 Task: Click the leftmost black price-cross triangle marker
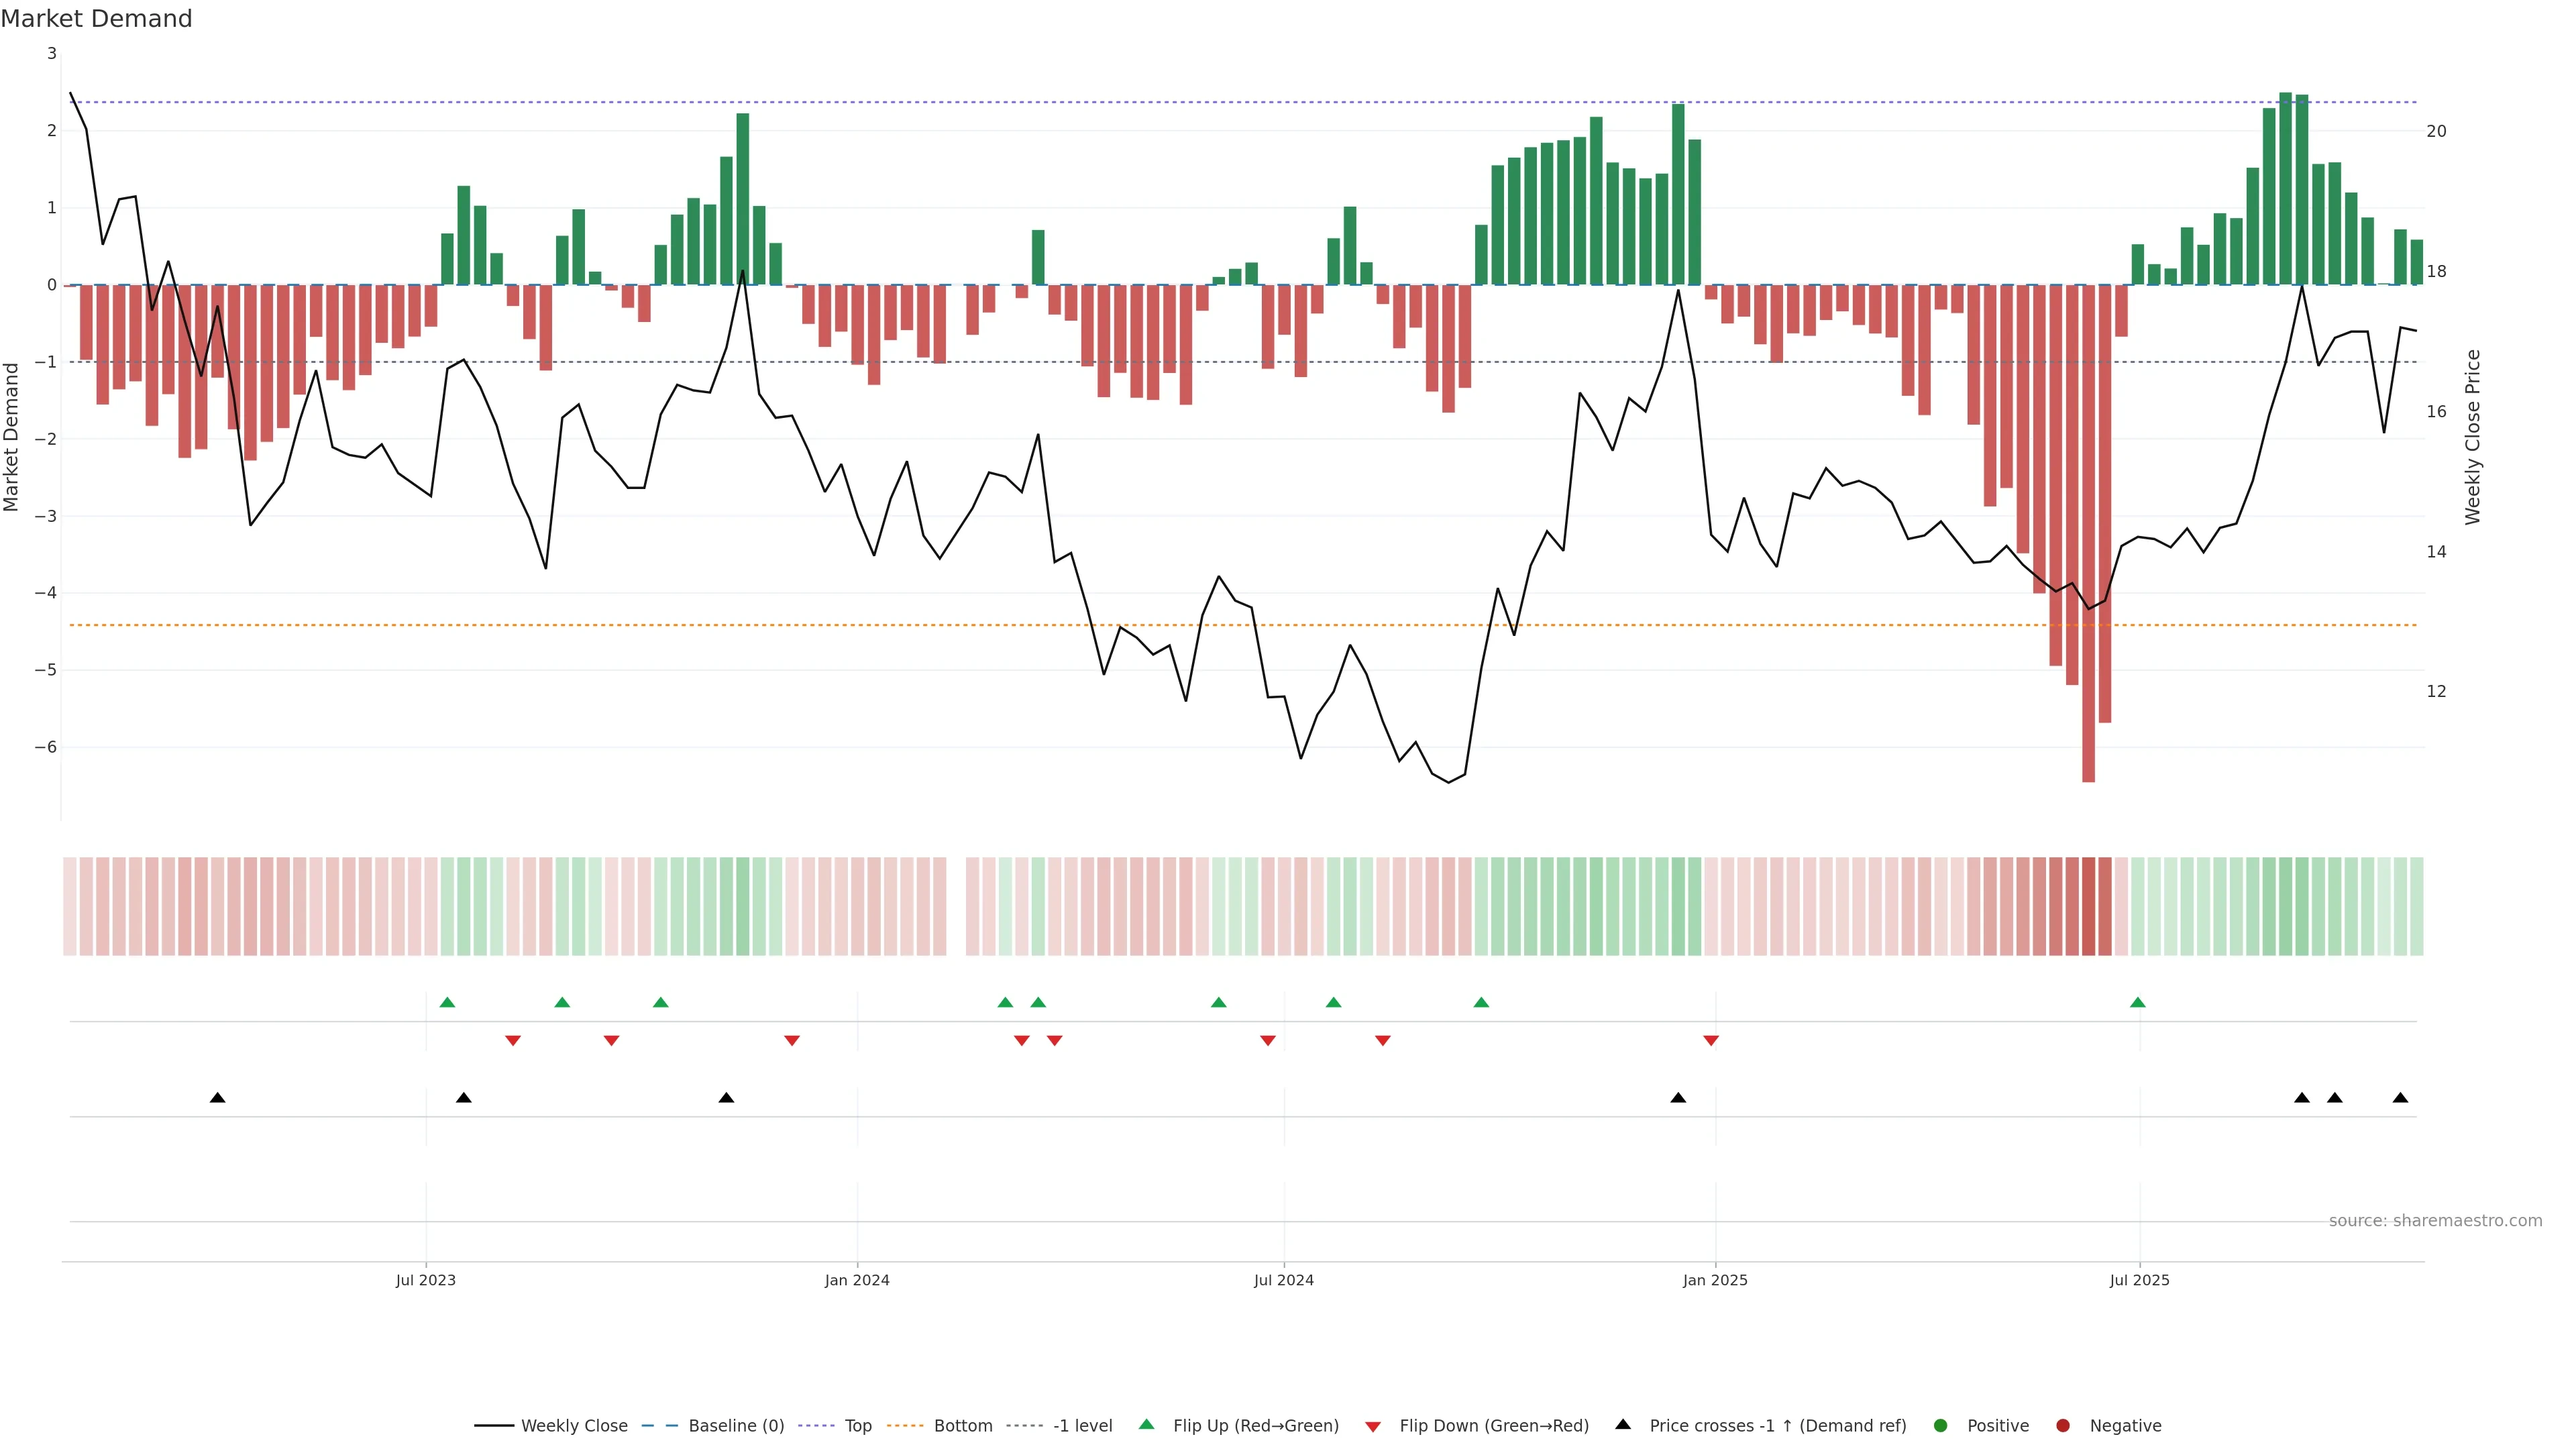click(217, 1098)
